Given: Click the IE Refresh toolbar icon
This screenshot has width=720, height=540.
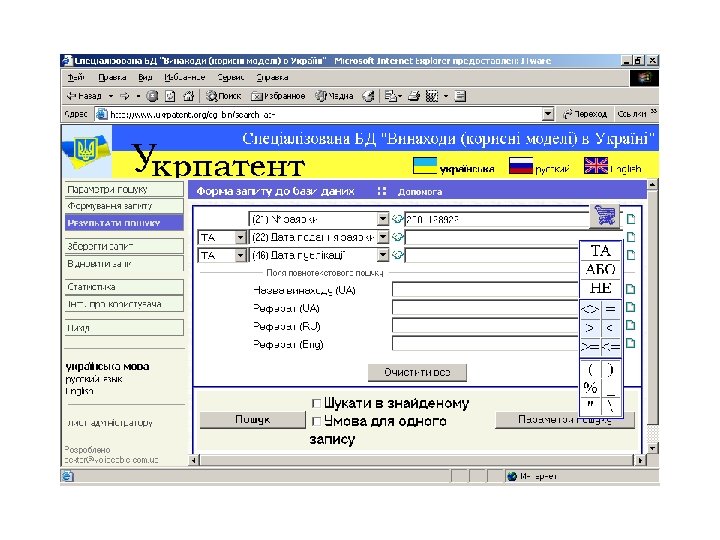Looking at the screenshot, I should [170, 96].
